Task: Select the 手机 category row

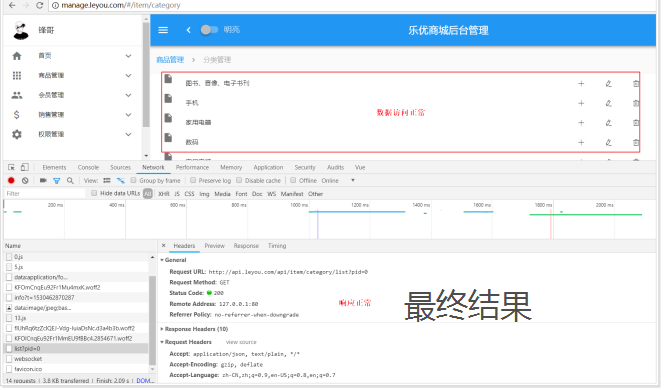Action: coord(401,103)
